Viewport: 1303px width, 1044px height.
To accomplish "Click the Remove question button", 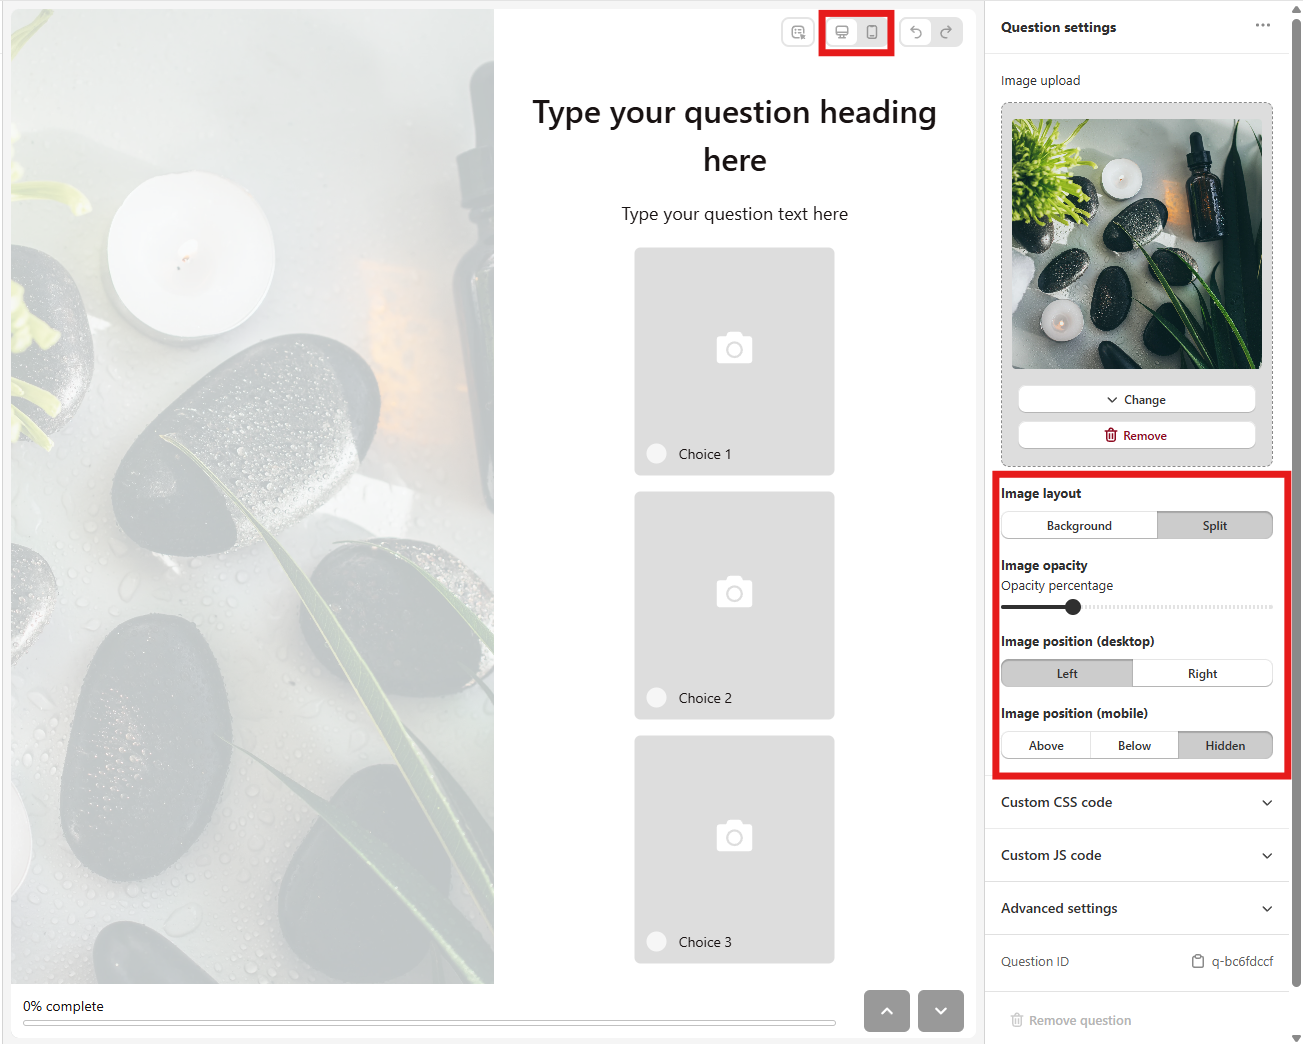I will click(1071, 1020).
